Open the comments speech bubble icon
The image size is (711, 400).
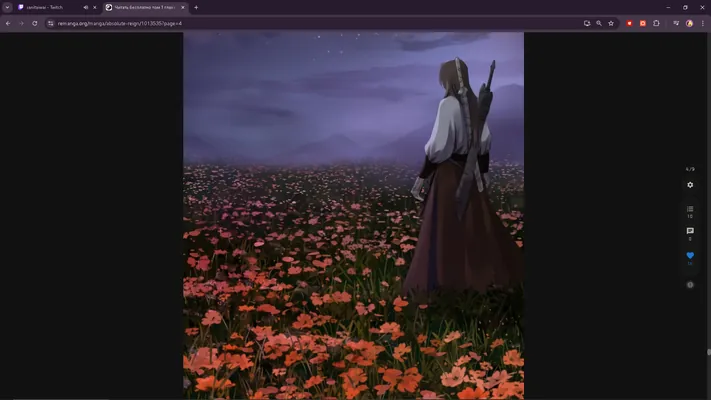coord(690,231)
